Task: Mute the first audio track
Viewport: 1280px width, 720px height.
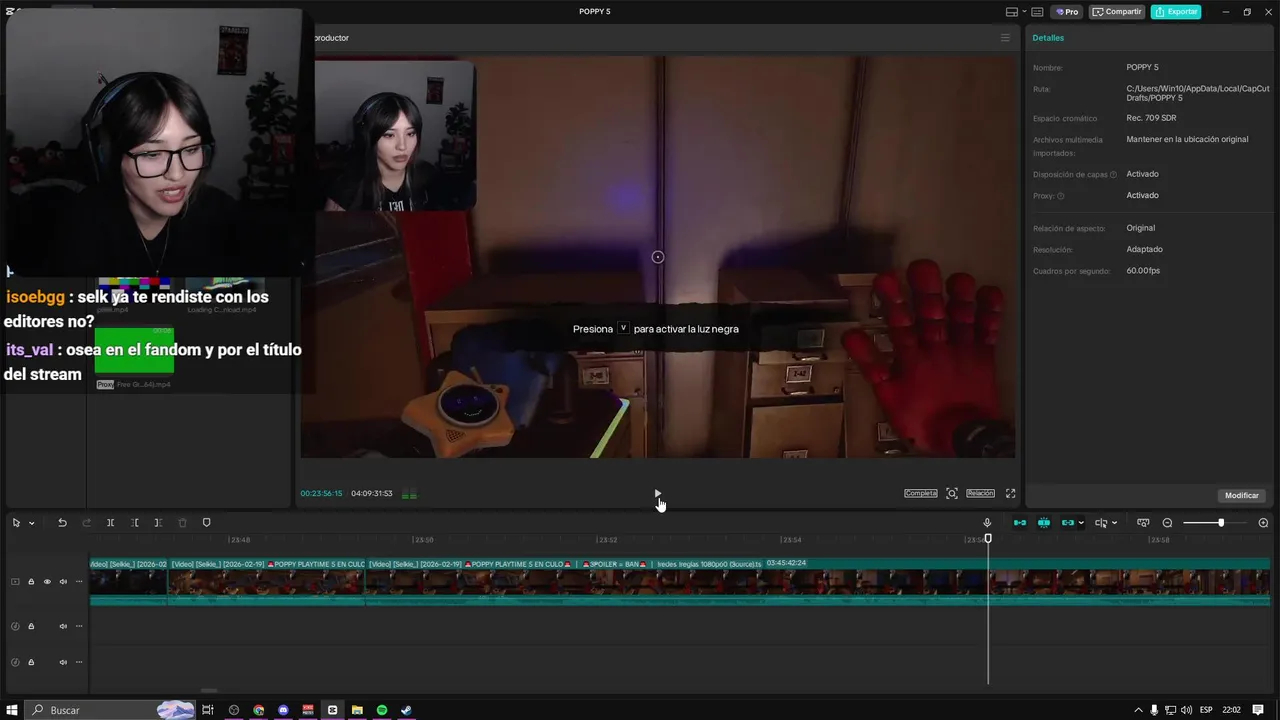Action: point(63,626)
